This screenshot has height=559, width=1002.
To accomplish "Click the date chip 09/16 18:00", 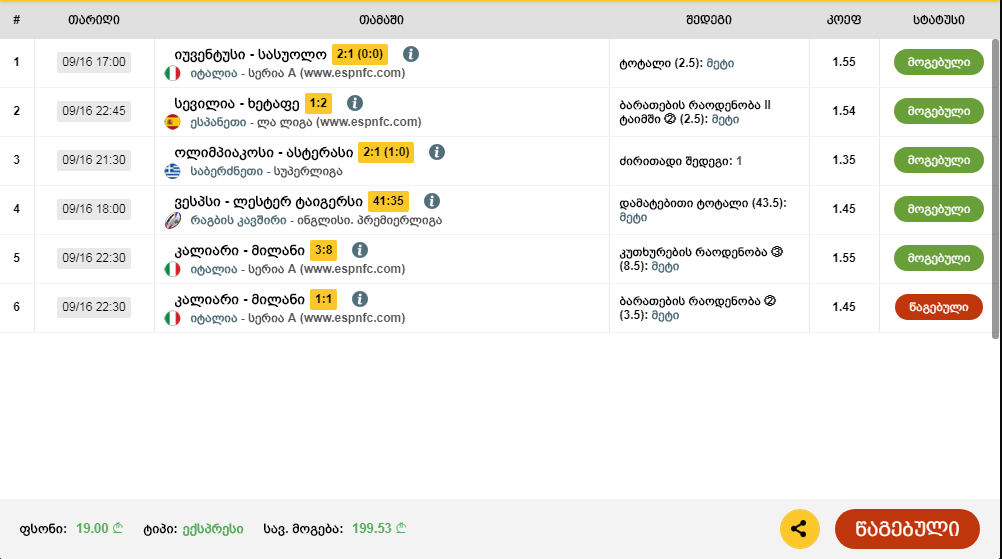I will point(94,209).
